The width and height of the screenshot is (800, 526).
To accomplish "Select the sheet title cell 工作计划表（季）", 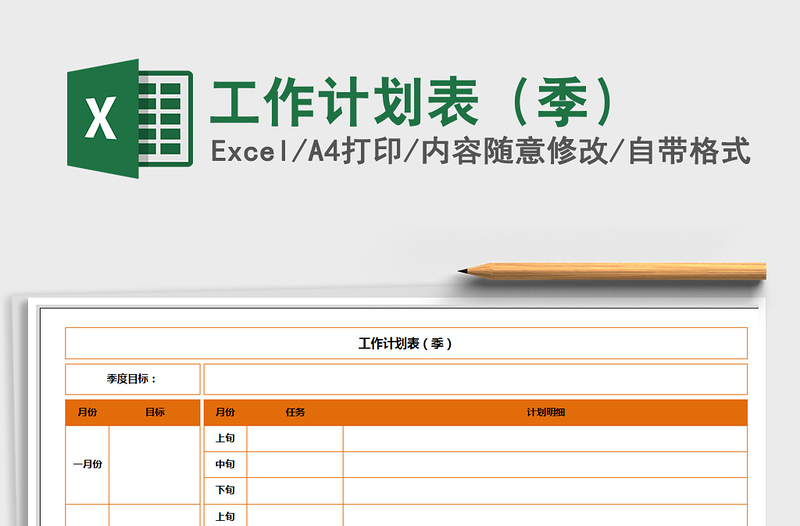I will coord(406,343).
